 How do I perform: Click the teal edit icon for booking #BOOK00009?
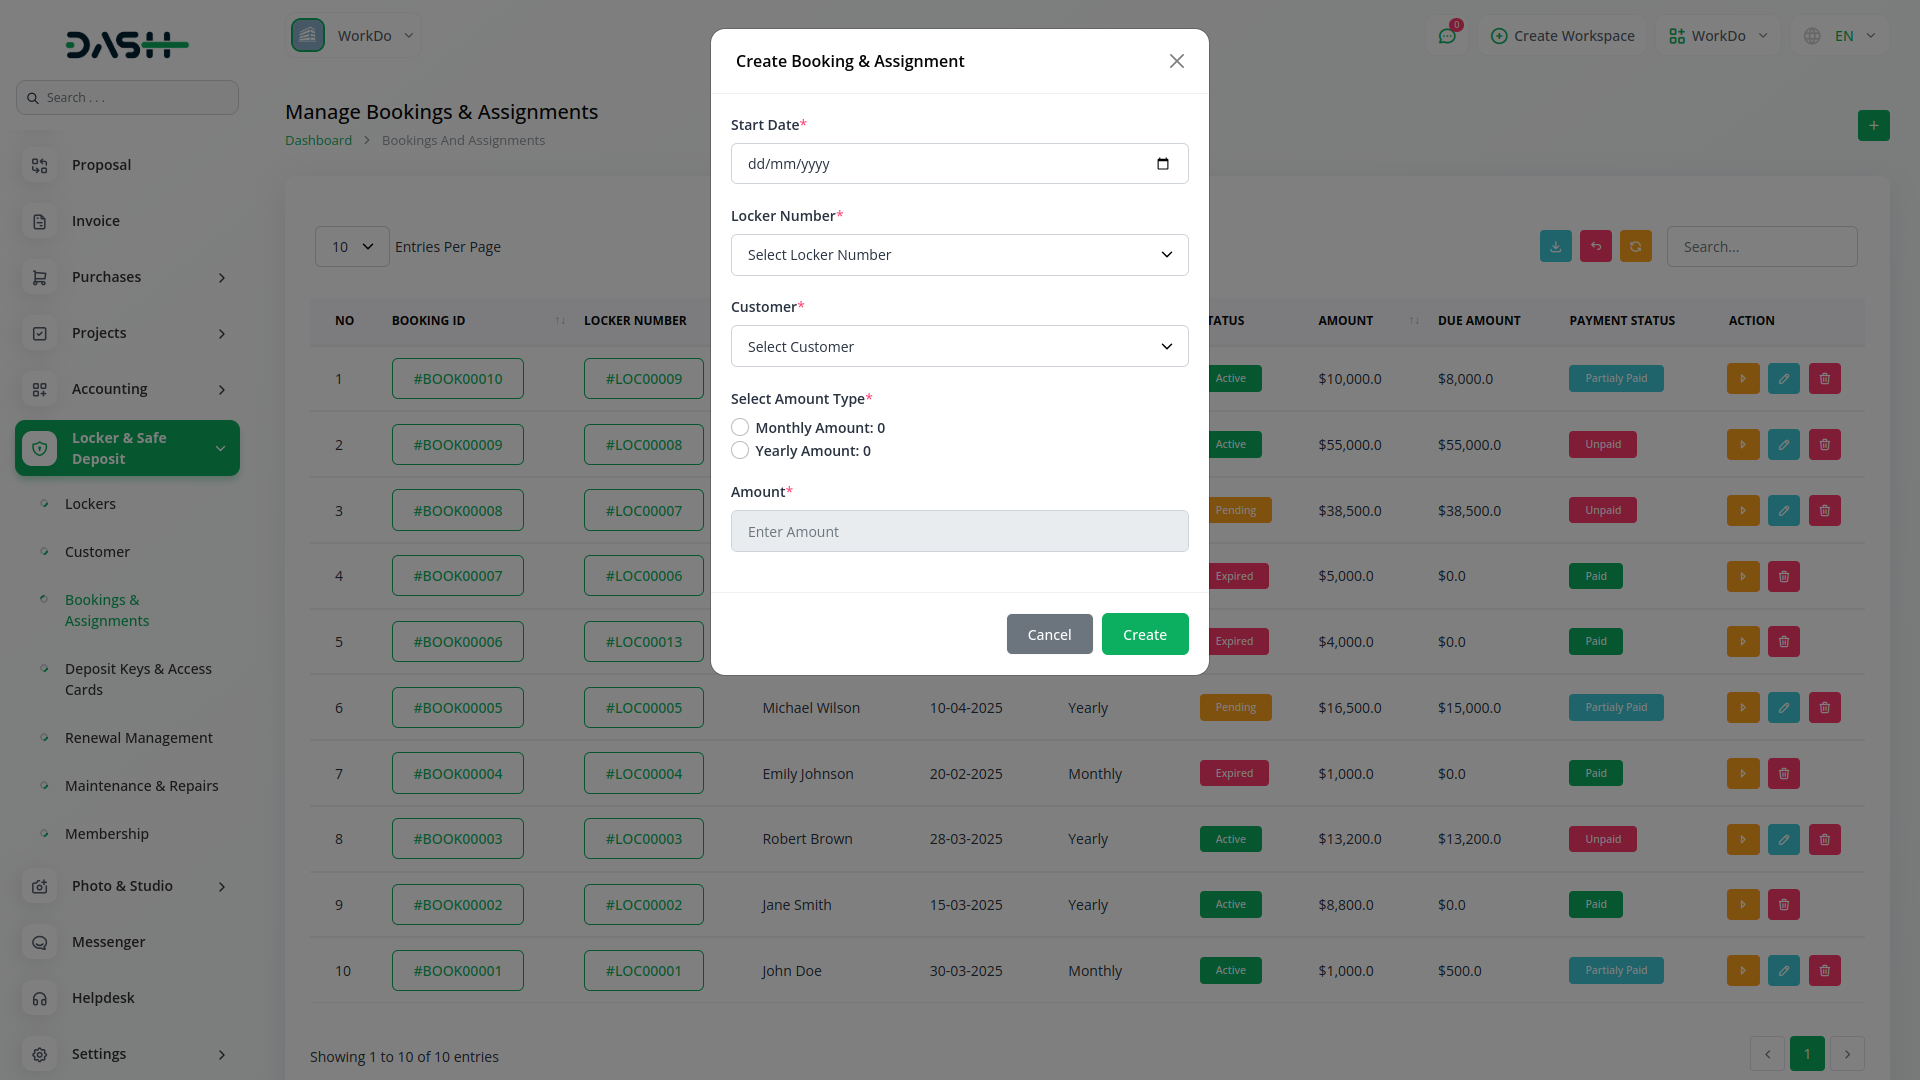click(1783, 445)
